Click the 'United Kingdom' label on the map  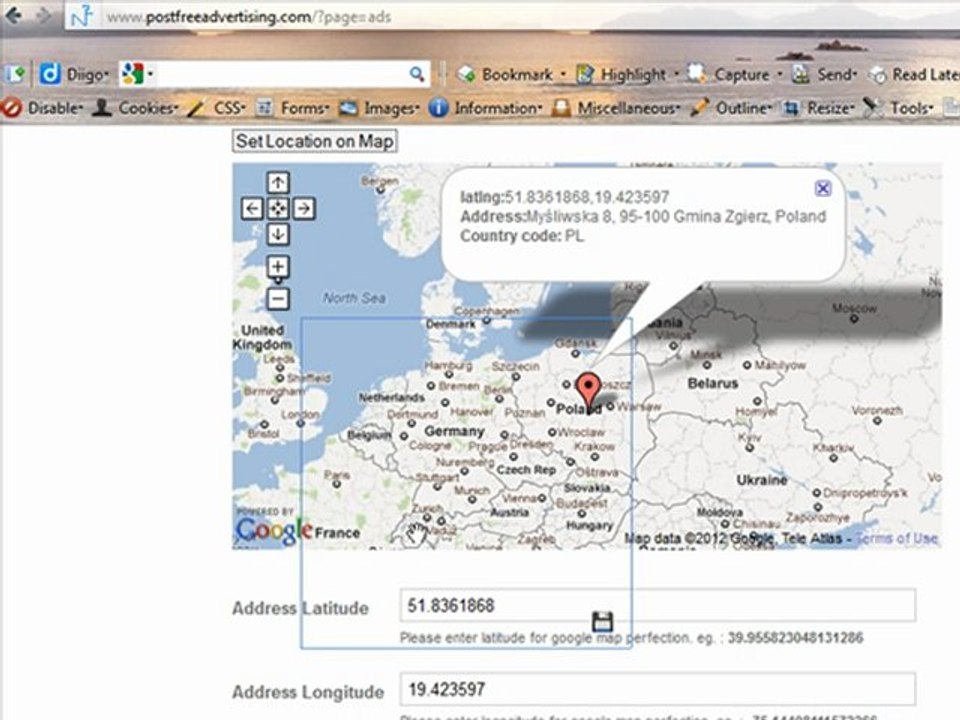263,337
